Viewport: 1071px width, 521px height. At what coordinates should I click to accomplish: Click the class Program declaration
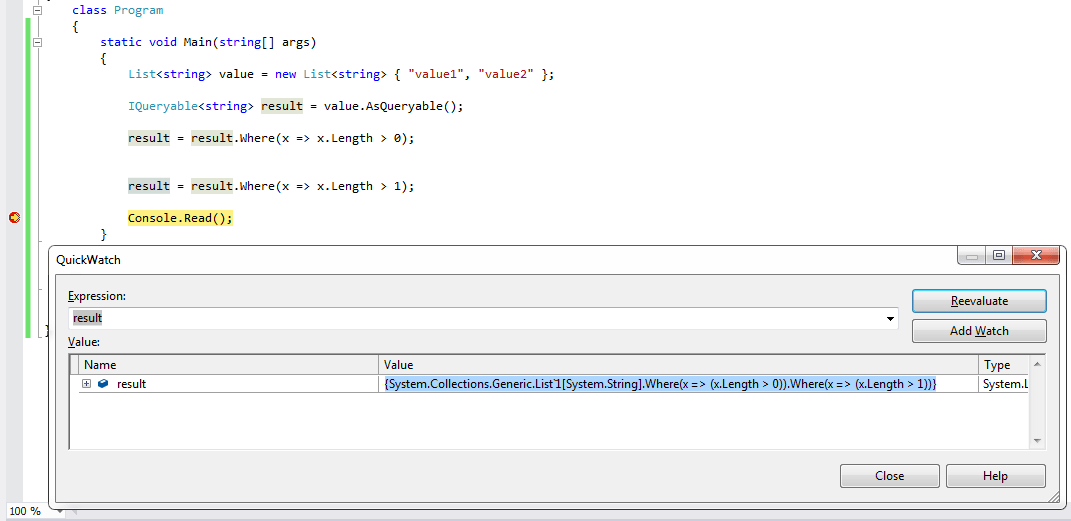pos(117,10)
